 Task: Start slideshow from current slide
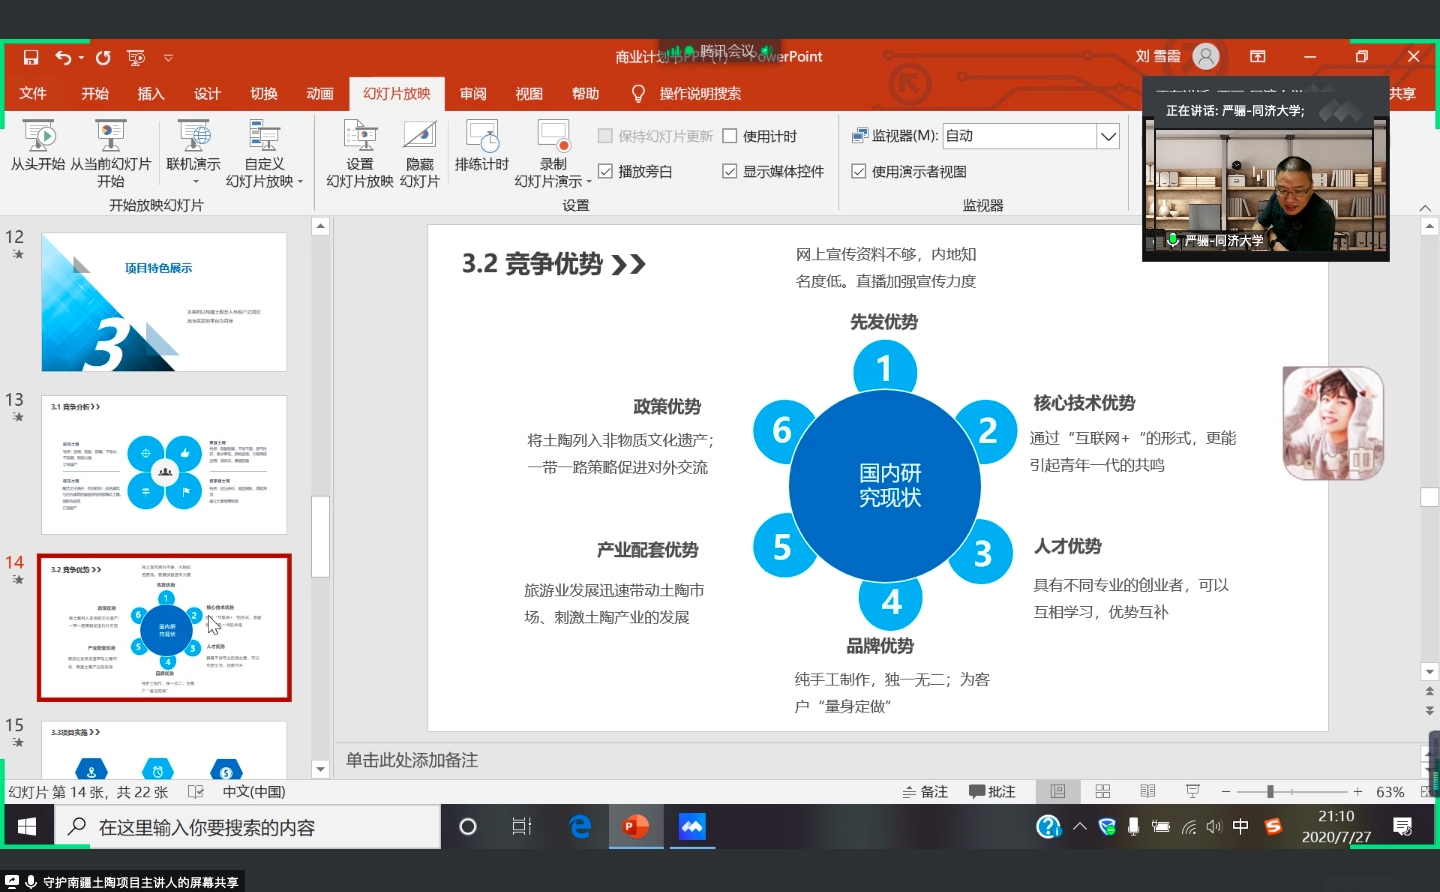[x=110, y=137]
